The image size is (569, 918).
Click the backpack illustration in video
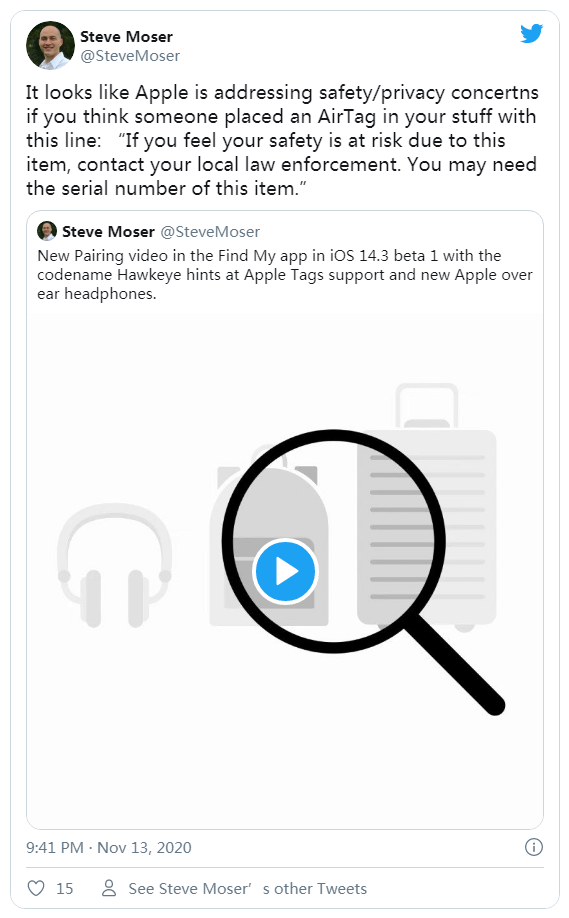pyautogui.click(x=269, y=536)
